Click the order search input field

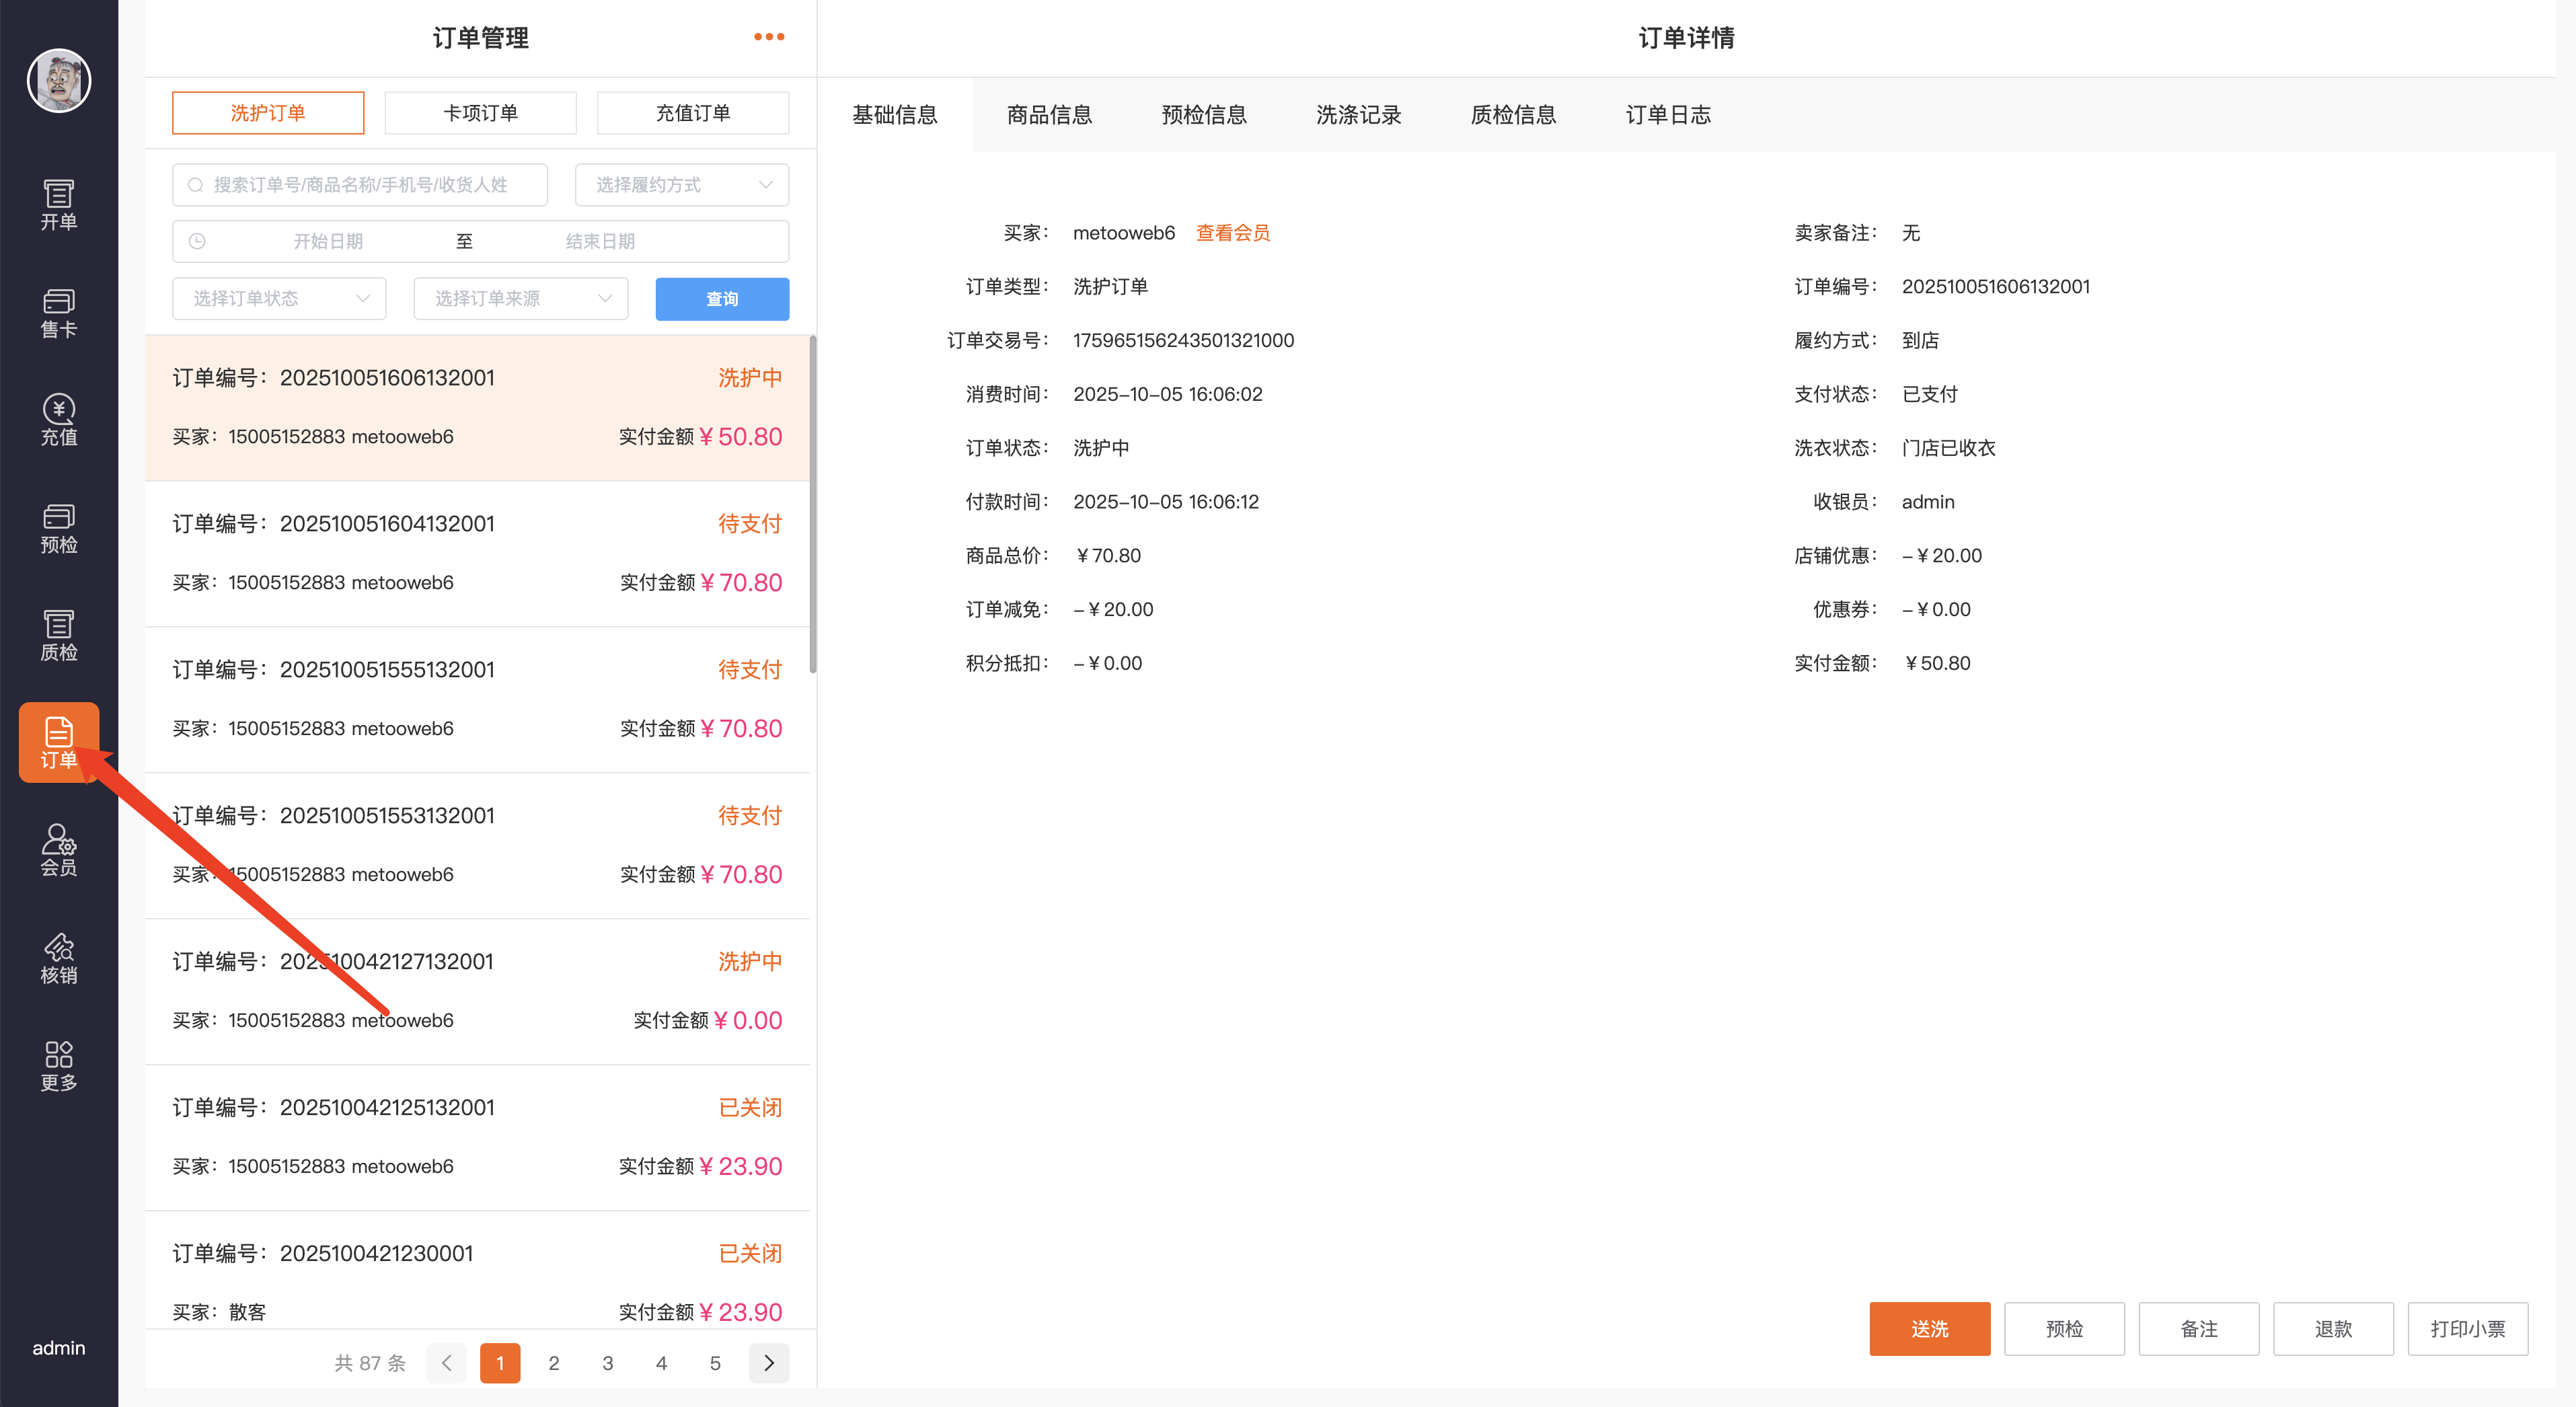tap(360, 185)
